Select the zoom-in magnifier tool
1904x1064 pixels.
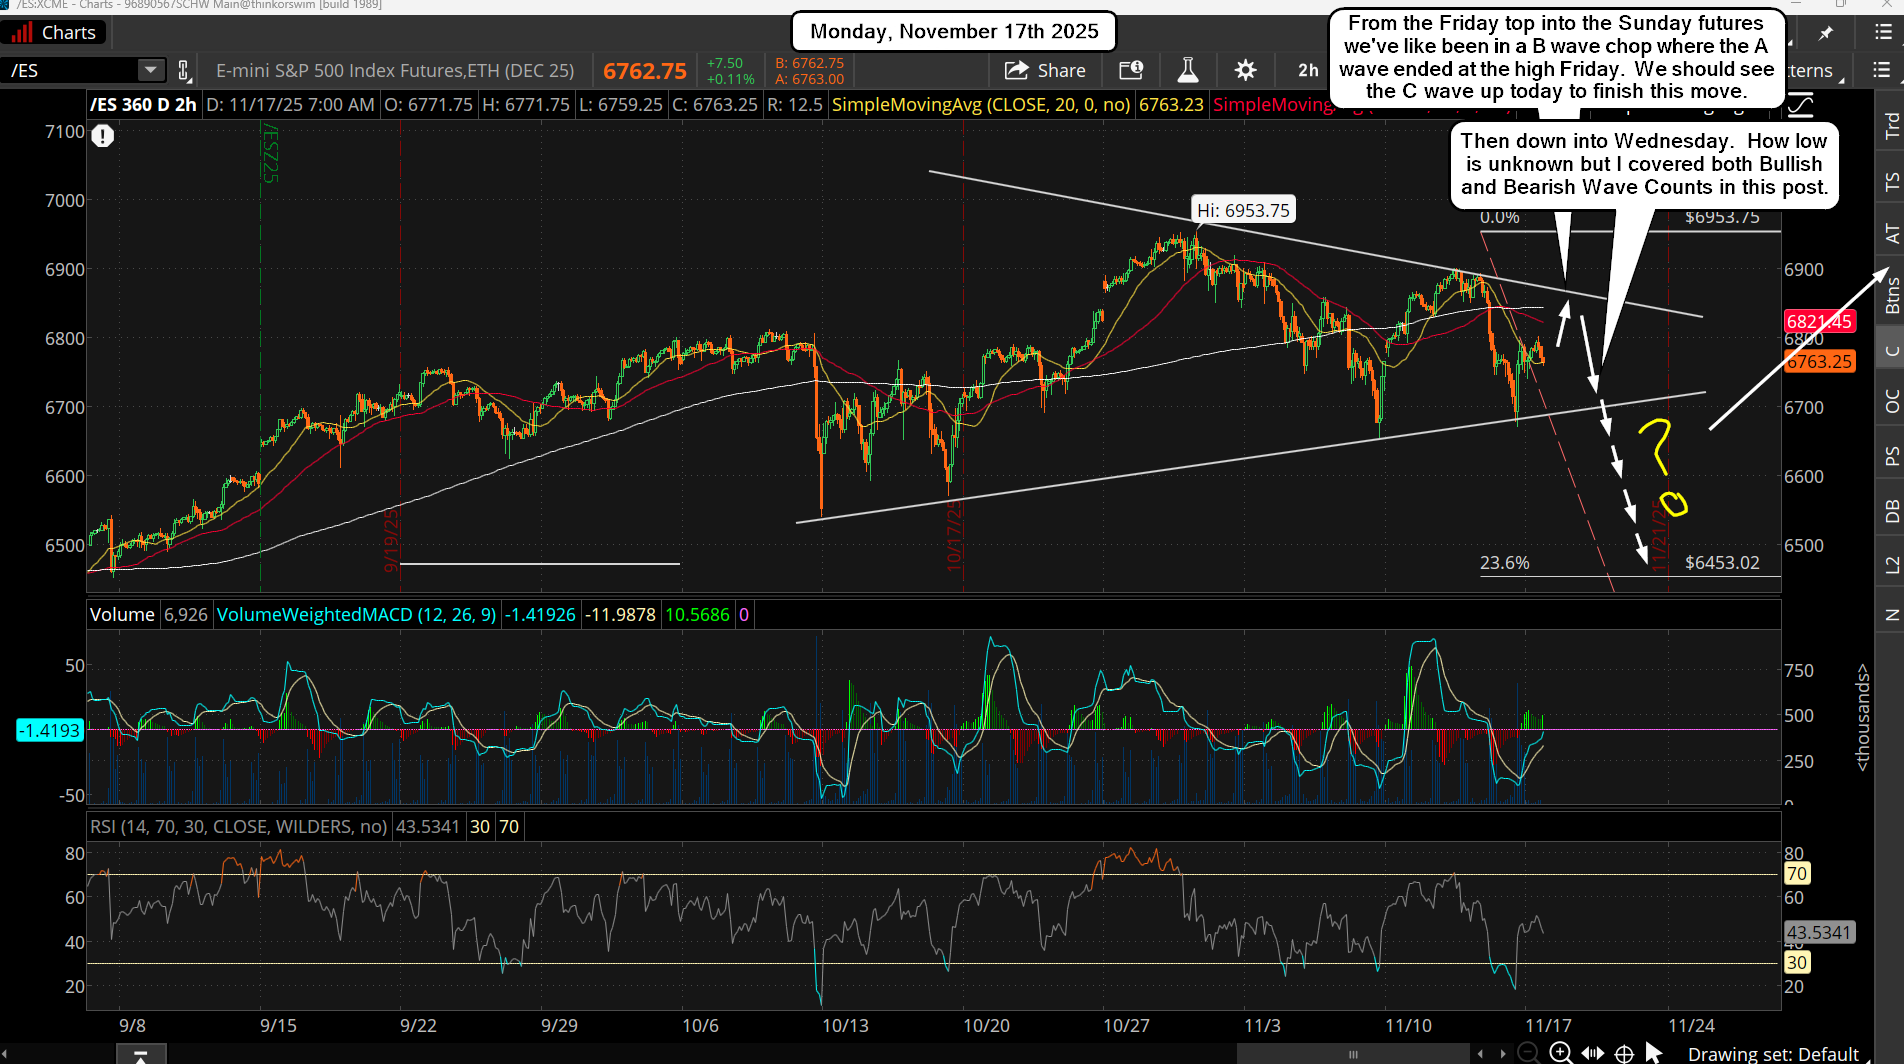tap(1558, 1053)
